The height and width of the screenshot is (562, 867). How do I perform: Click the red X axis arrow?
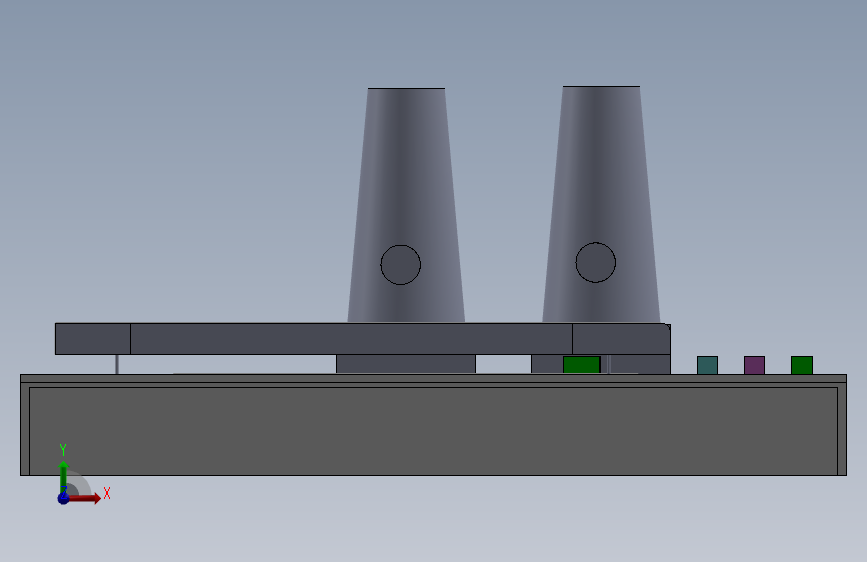point(84,498)
